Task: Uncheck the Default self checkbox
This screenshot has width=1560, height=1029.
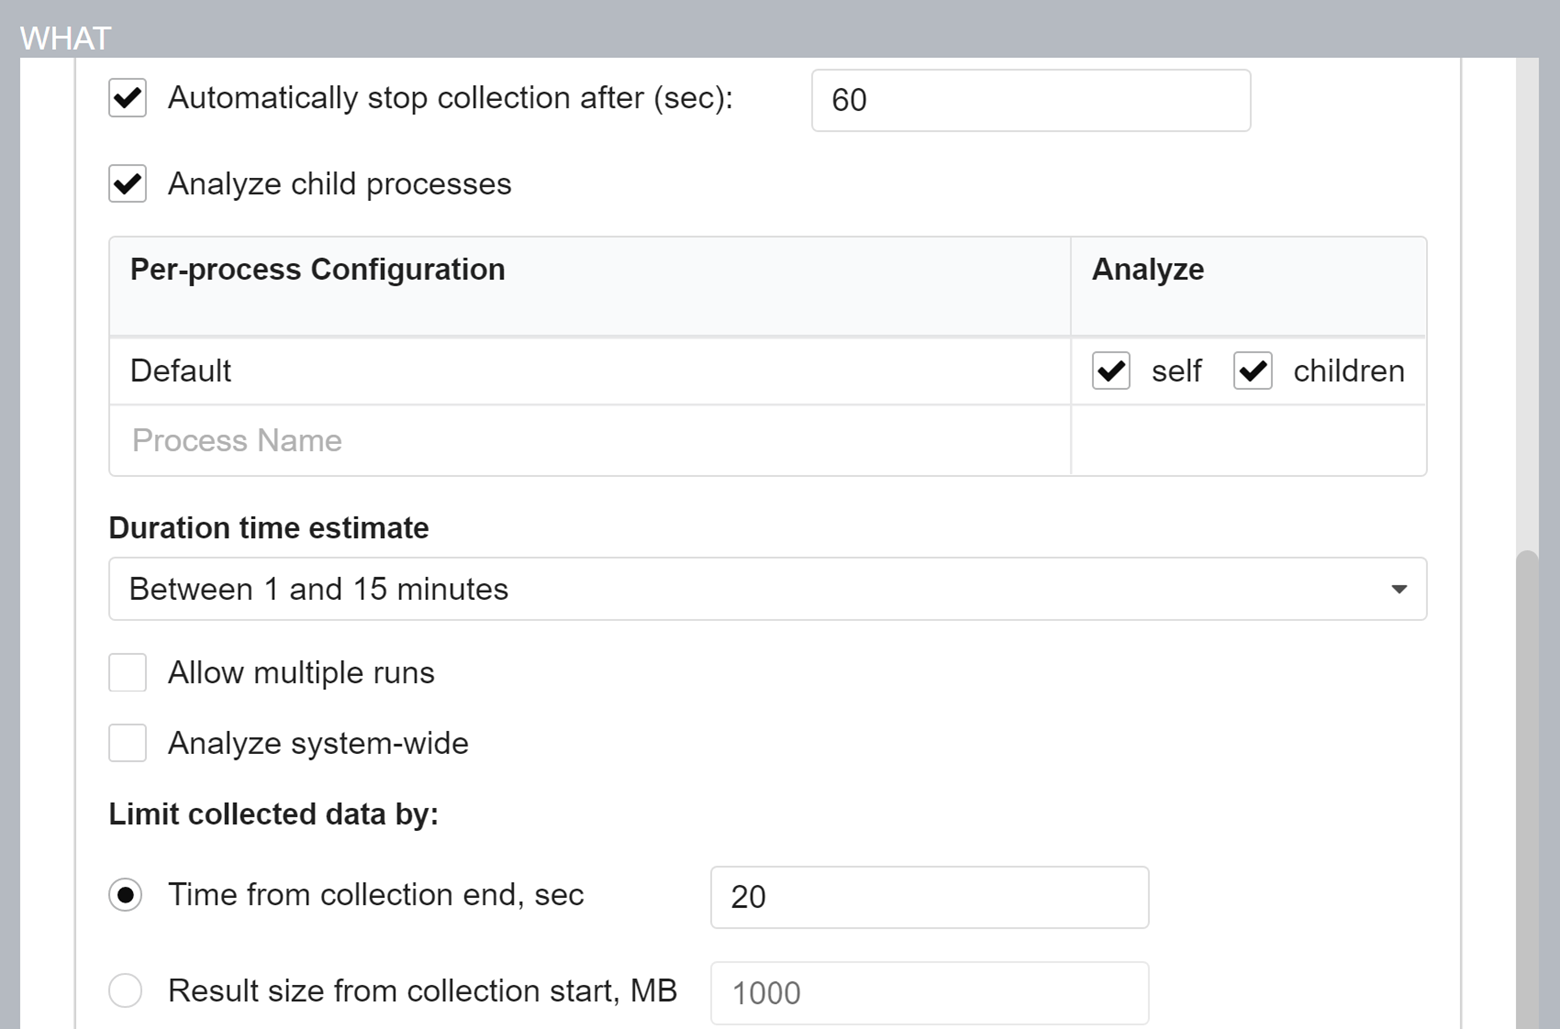Action: click(1111, 371)
